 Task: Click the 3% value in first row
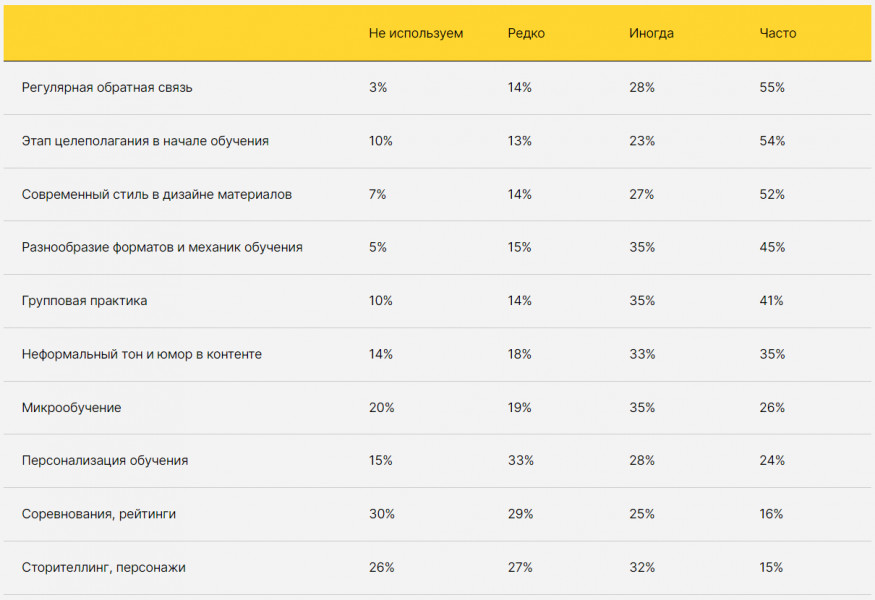click(377, 88)
